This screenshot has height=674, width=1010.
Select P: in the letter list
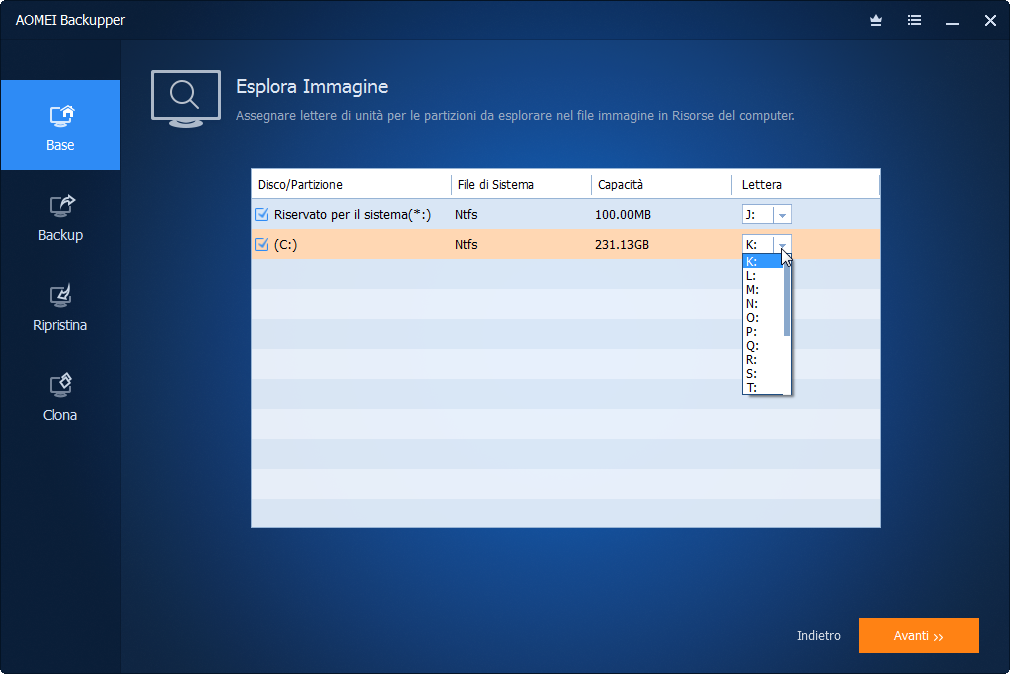(x=763, y=332)
